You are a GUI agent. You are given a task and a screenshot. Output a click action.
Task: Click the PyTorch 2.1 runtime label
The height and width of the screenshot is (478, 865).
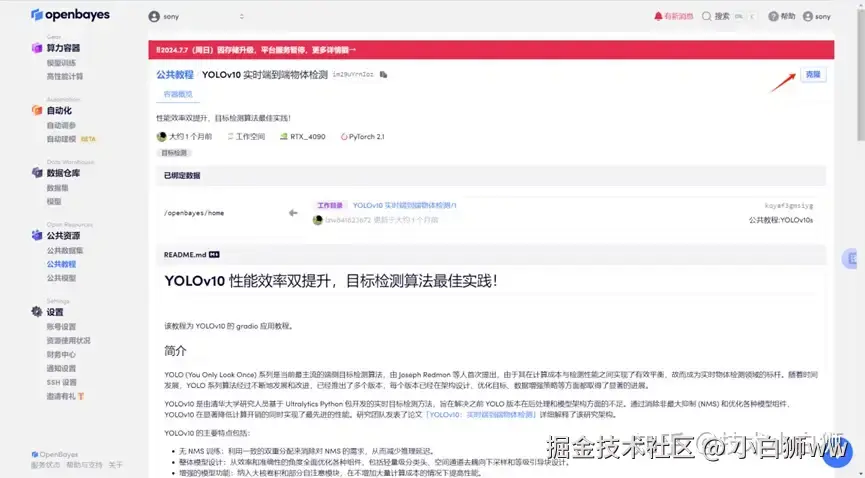pyautogui.click(x=362, y=136)
